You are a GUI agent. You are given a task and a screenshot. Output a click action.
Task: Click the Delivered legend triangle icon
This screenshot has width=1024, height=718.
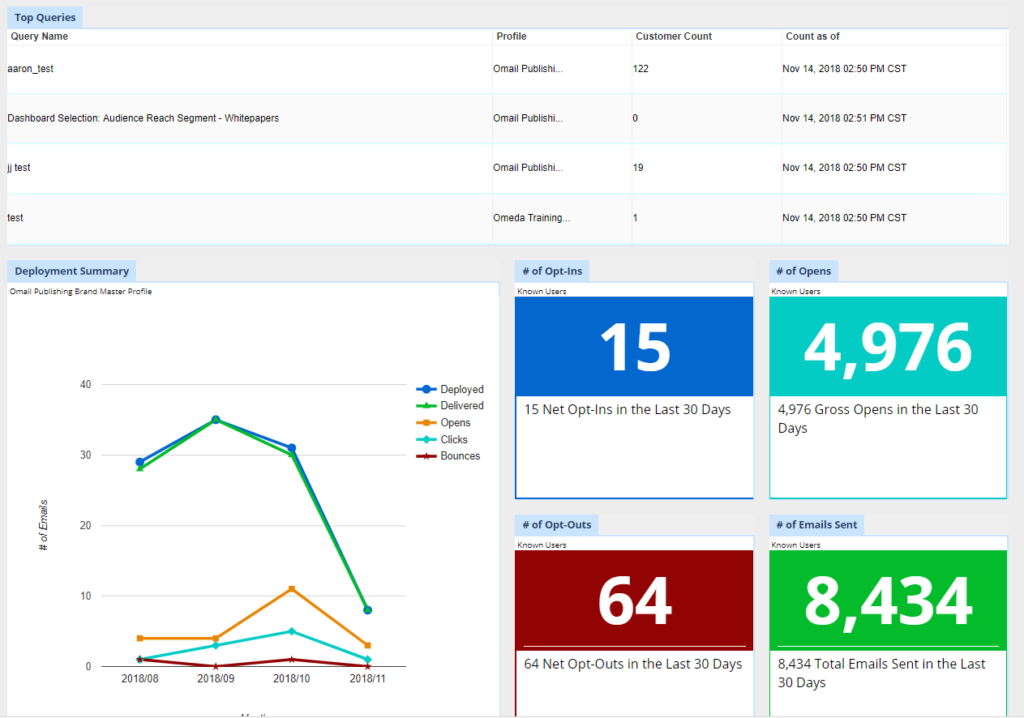(427, 406)
